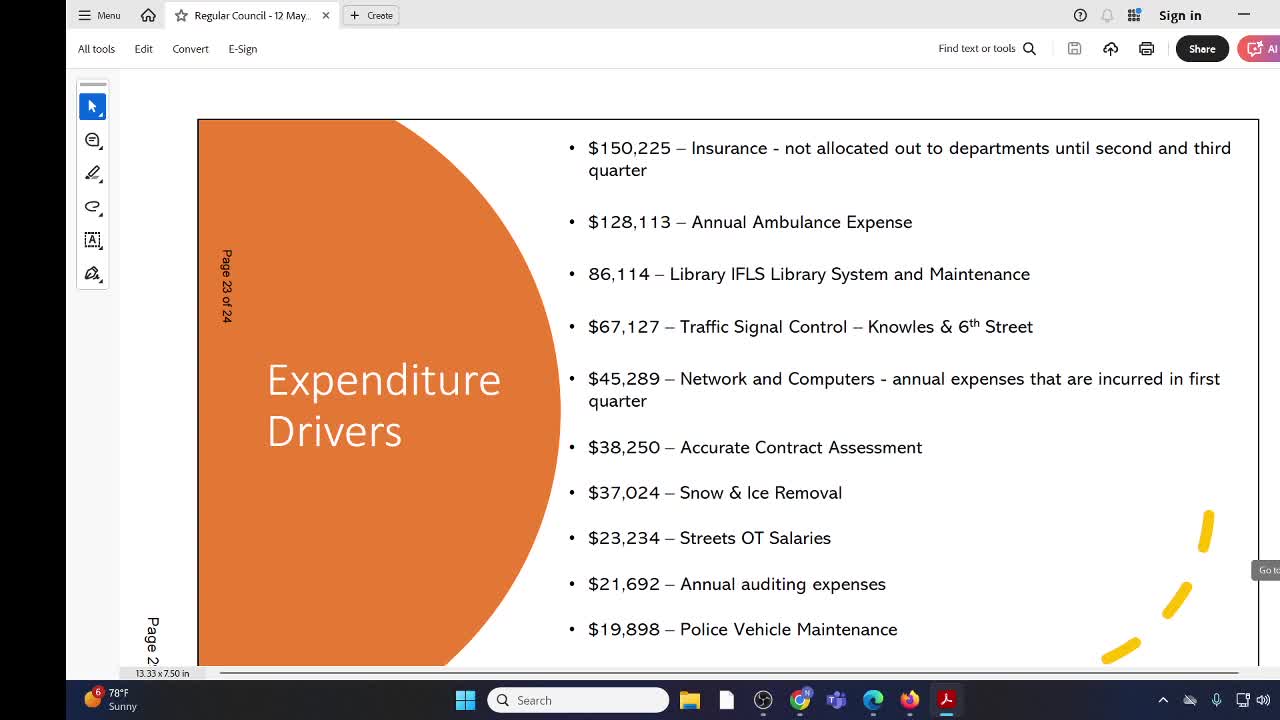The width and height of the screenshot is (1280, 720).
Task: Click '$38,250 – Accurate Contract Assessment' text
Action: [755, 447]
